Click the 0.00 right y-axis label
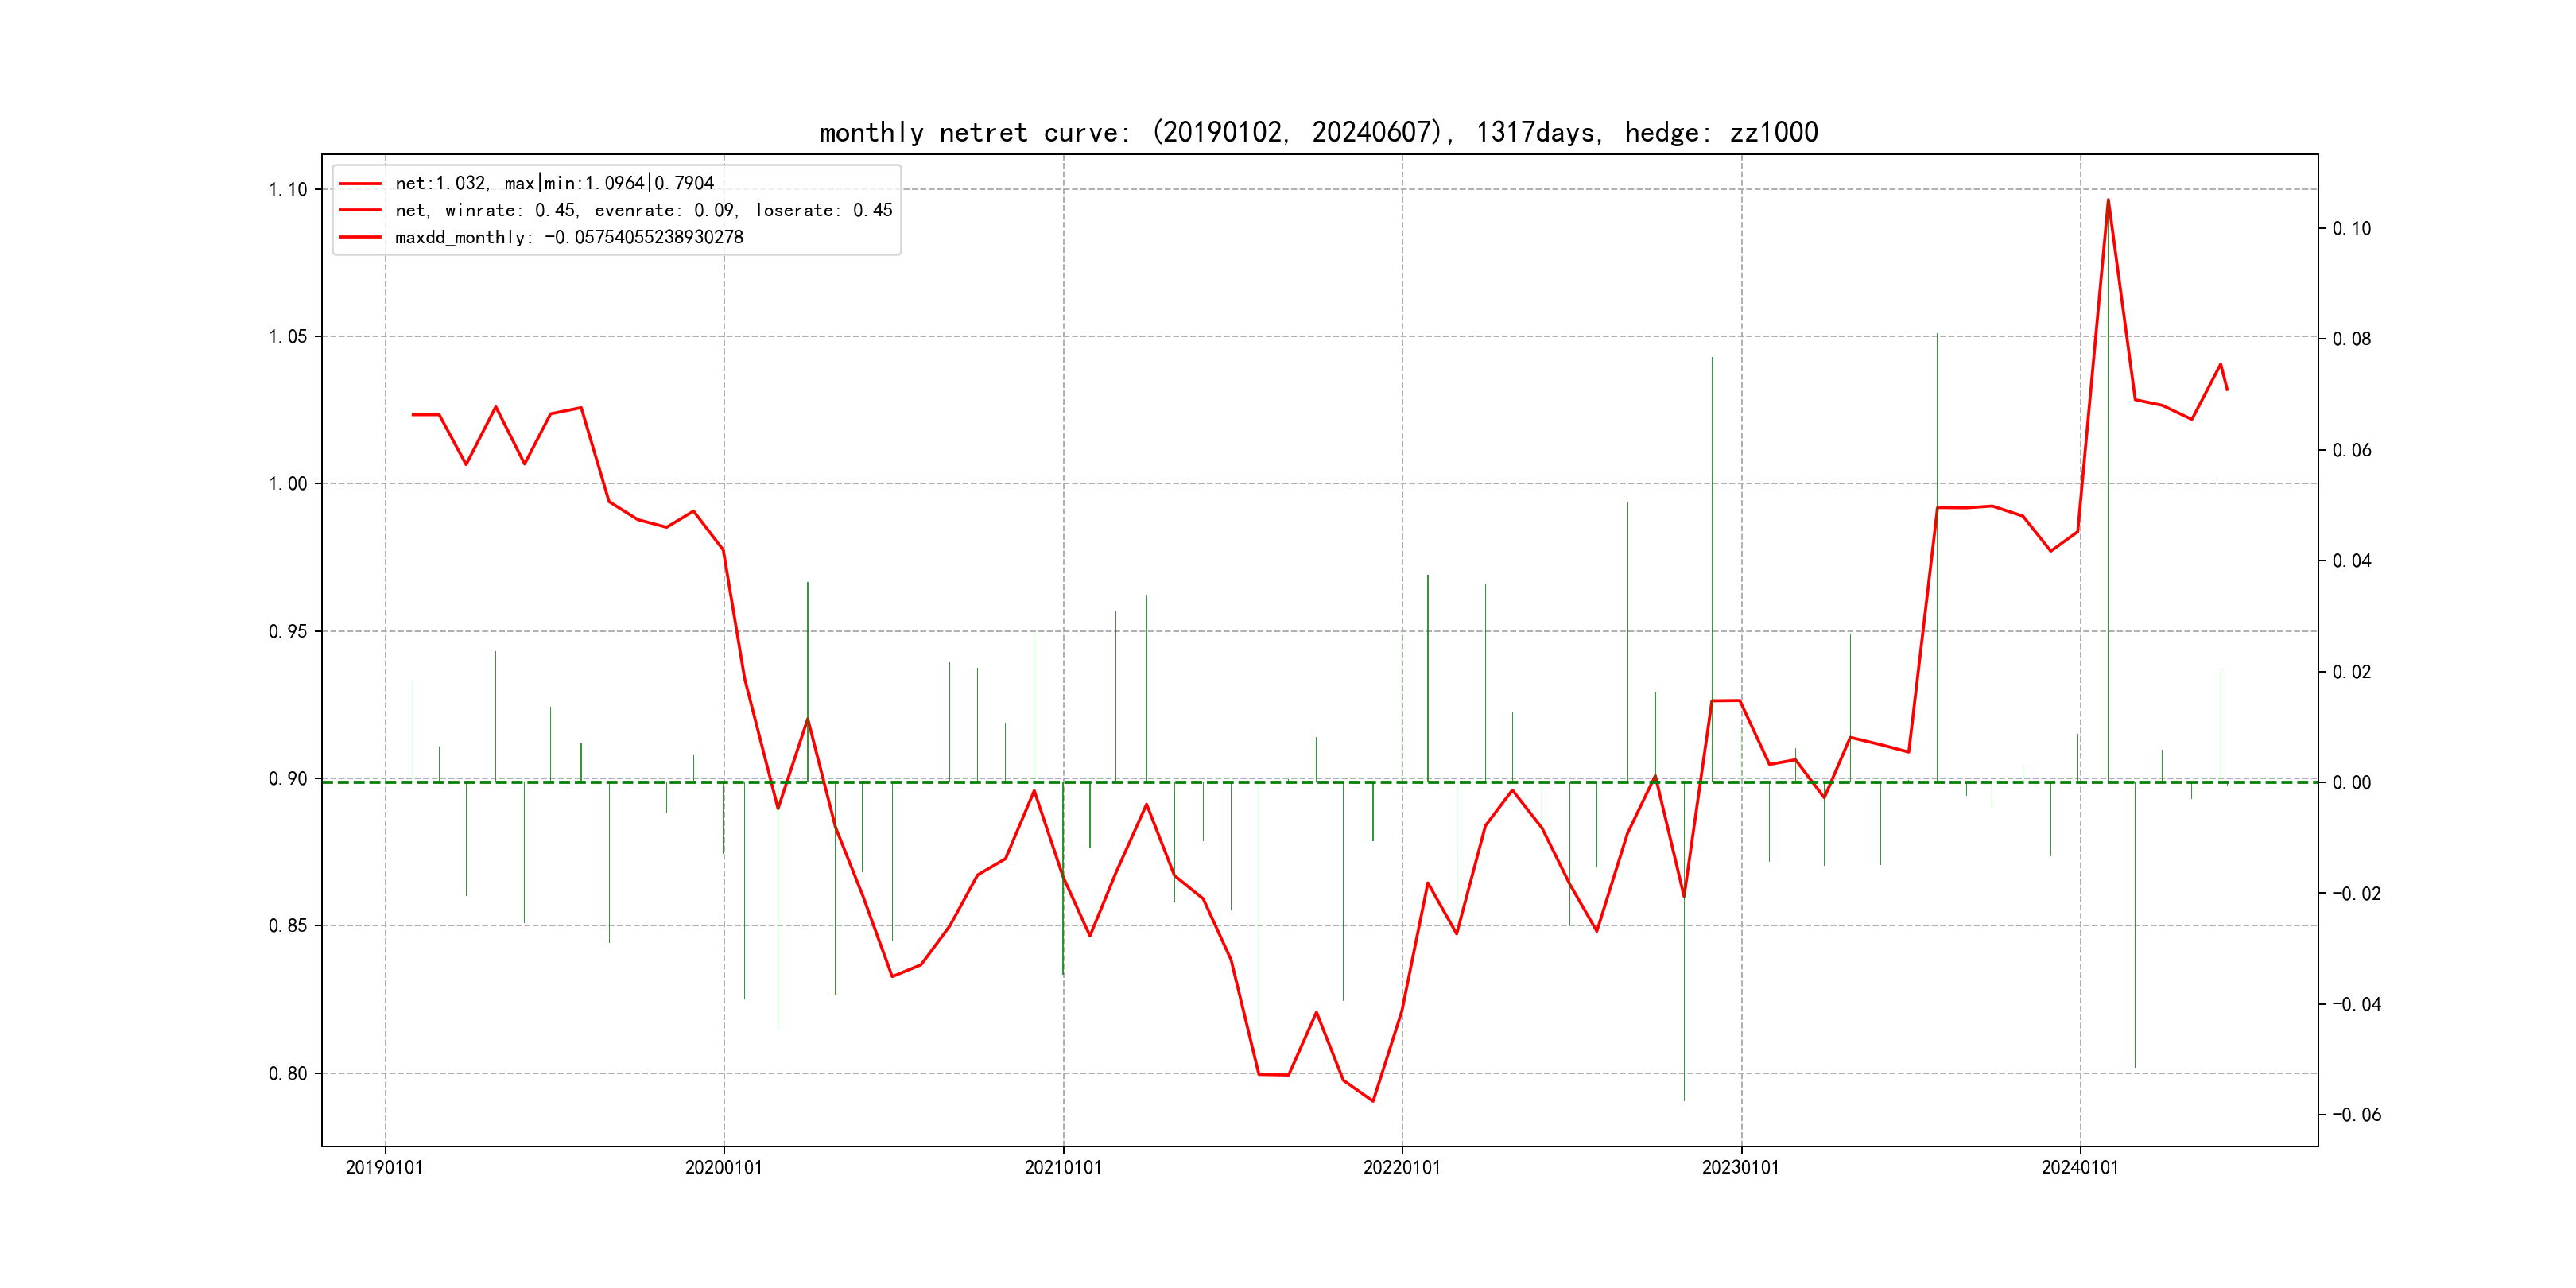The width and height of the screenshot is (2576, 1288). point(2351,782)
